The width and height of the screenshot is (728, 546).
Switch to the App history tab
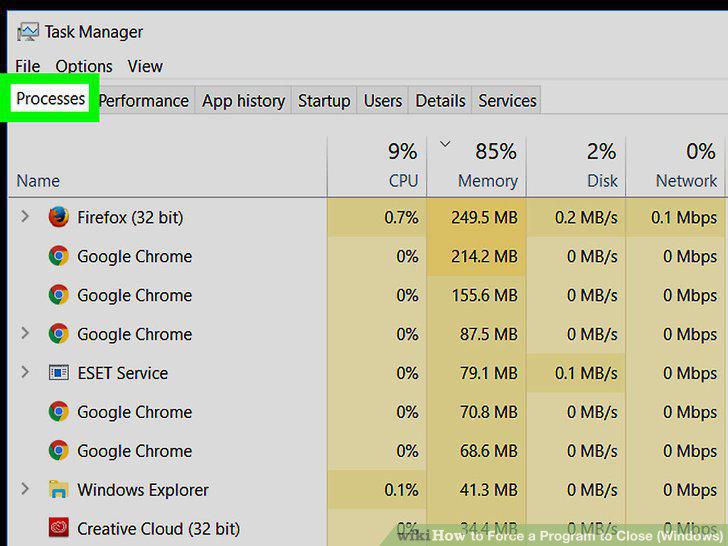coord(243,100)
